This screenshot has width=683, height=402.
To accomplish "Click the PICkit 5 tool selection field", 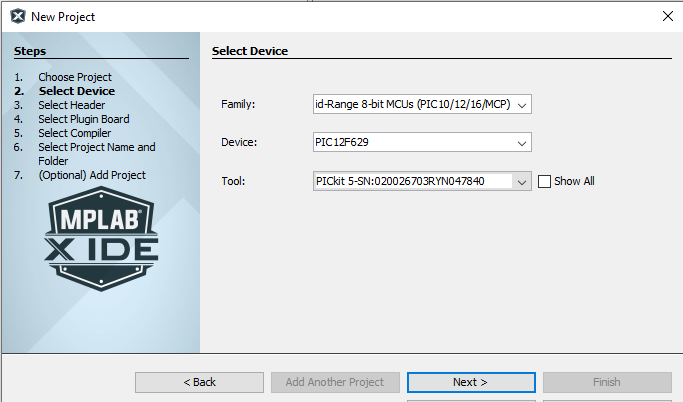I will point(412,181).
